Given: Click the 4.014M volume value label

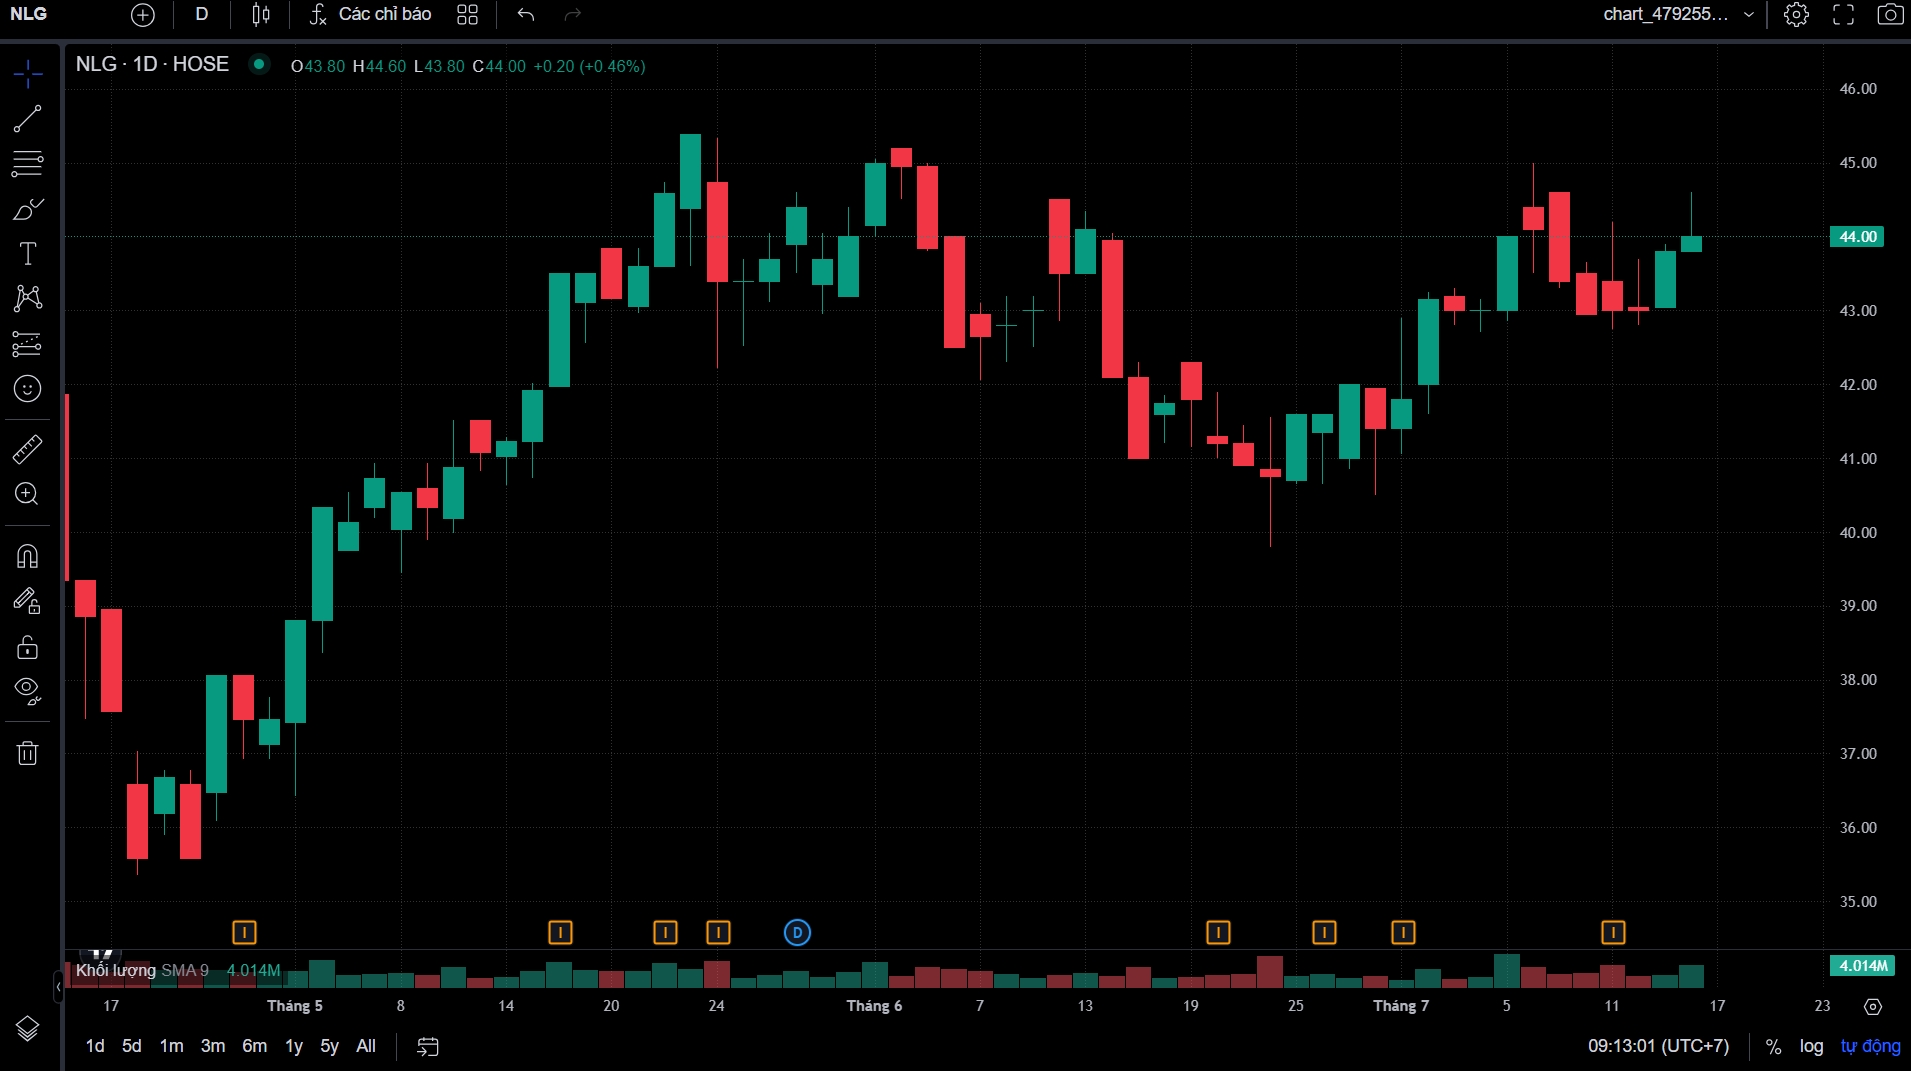Looking at the screenshot, I should coord(1862,966).
